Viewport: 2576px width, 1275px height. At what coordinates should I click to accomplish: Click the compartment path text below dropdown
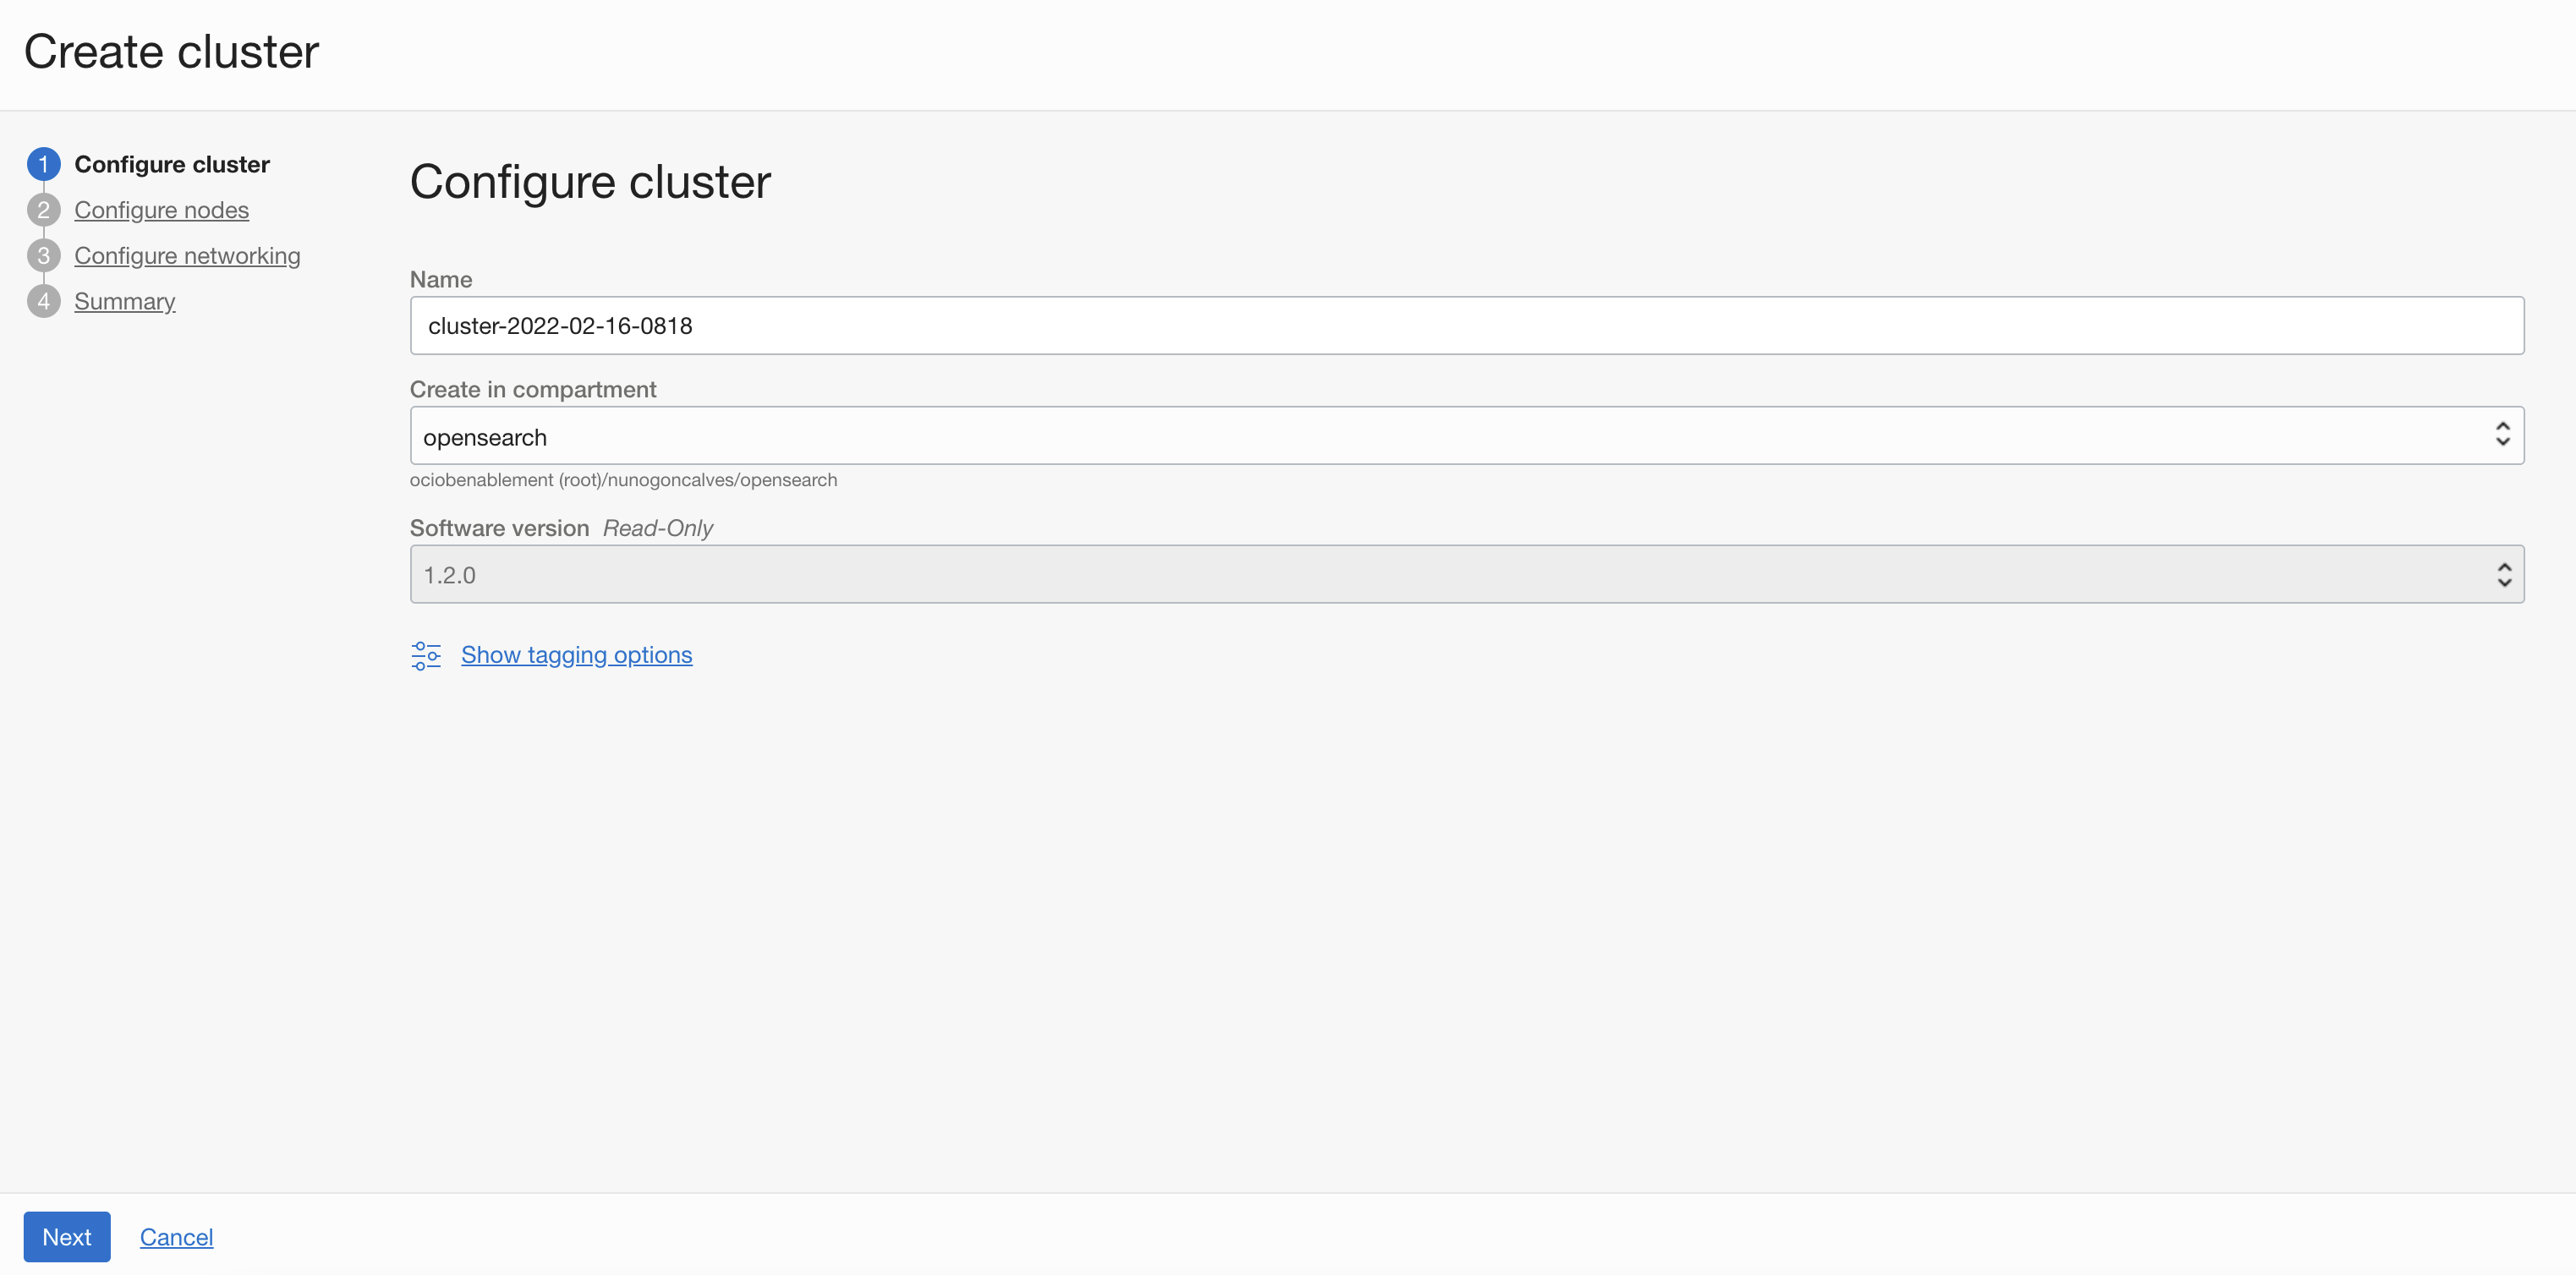click(623, 480)
